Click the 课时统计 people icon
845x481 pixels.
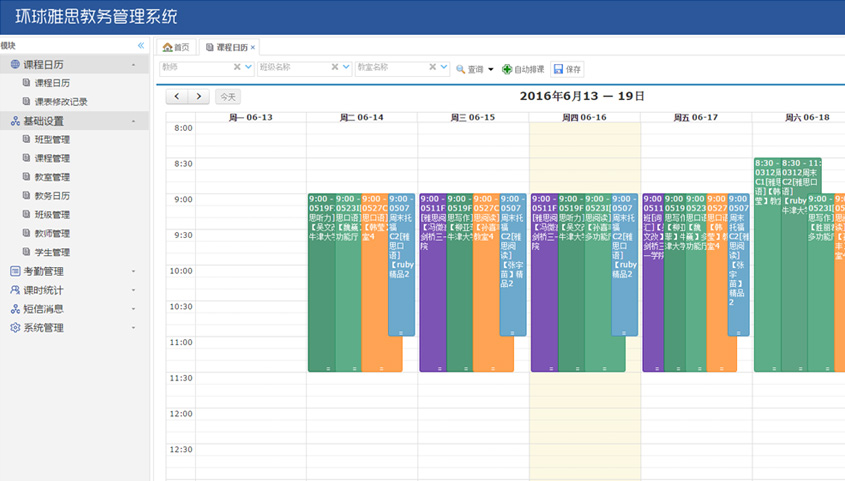coord(15,290)
